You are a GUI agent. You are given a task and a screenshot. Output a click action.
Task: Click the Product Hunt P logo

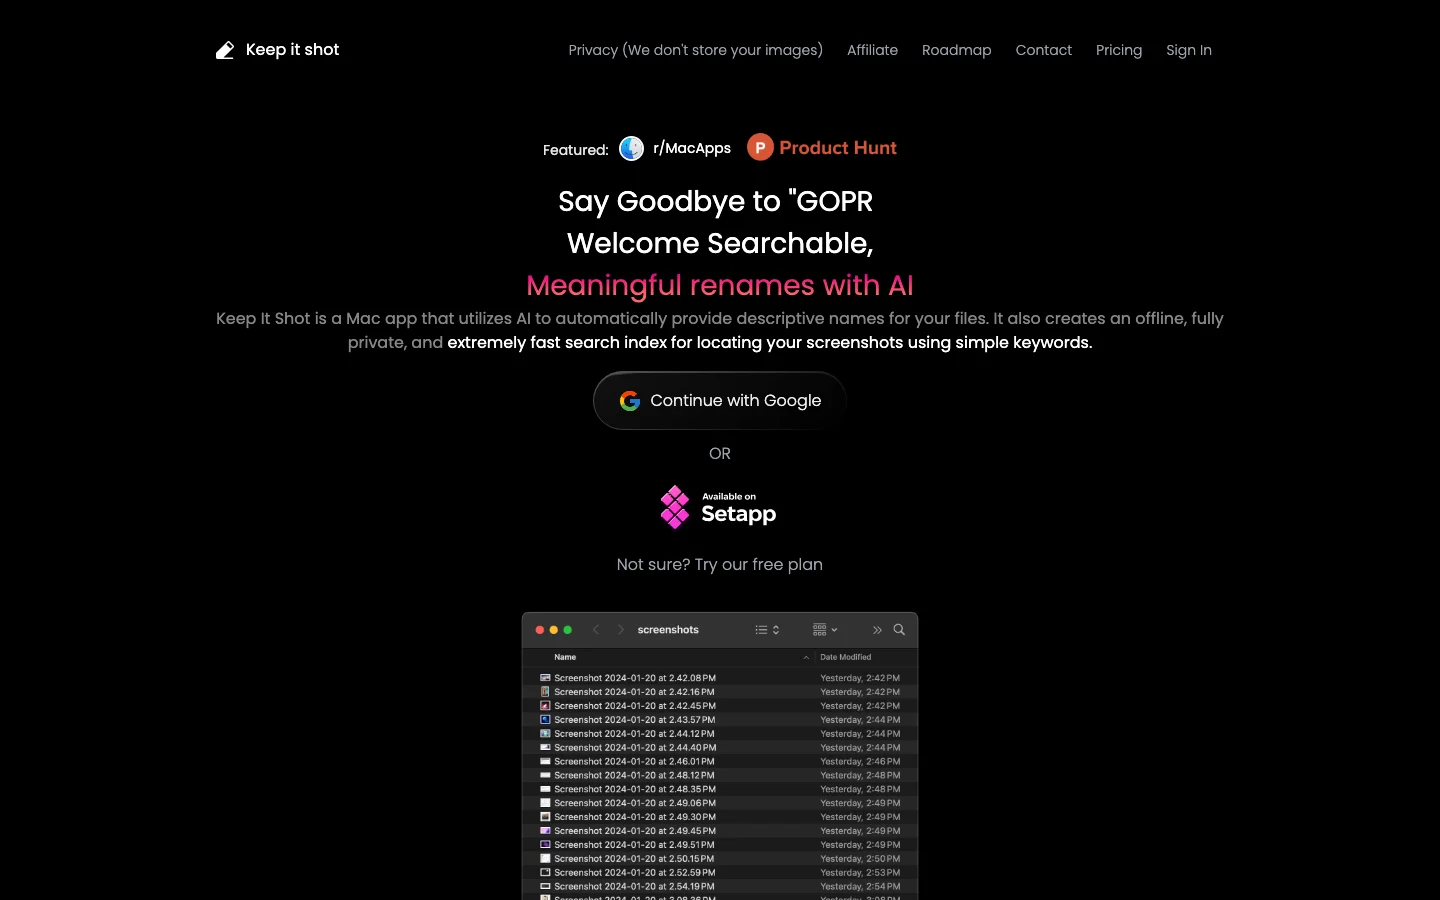tap(760, 148)
